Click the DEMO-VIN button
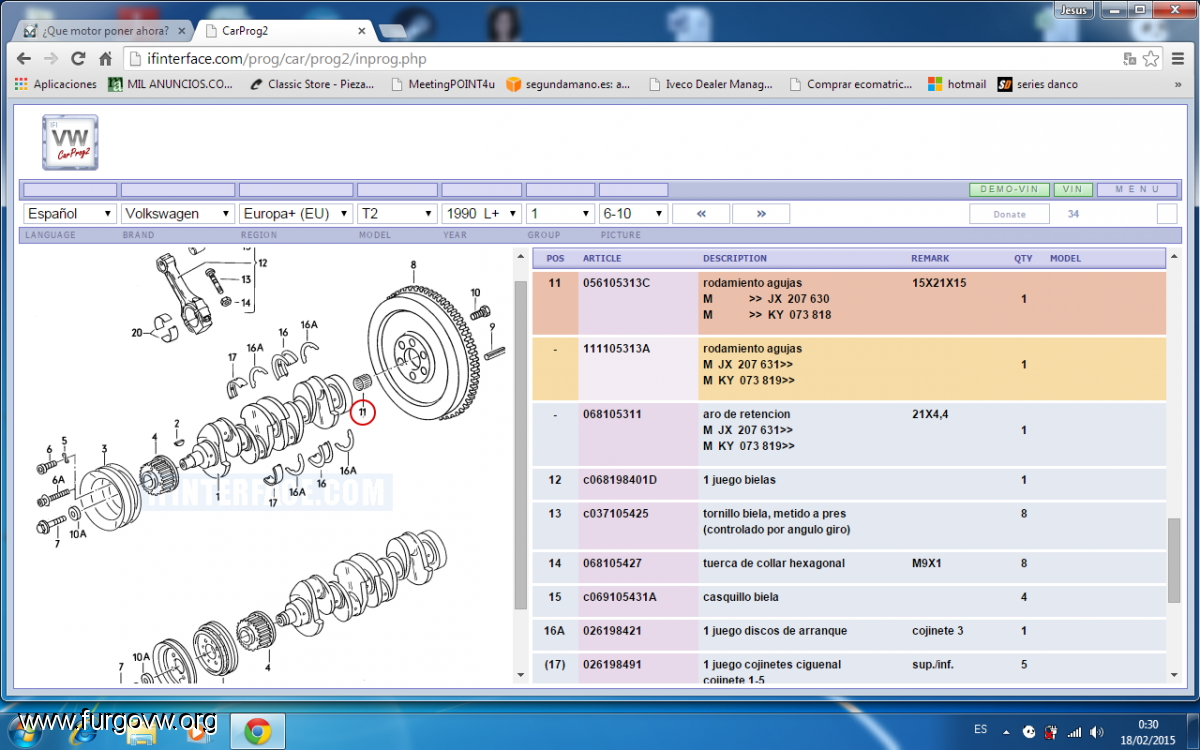 tap(1009, 189)
